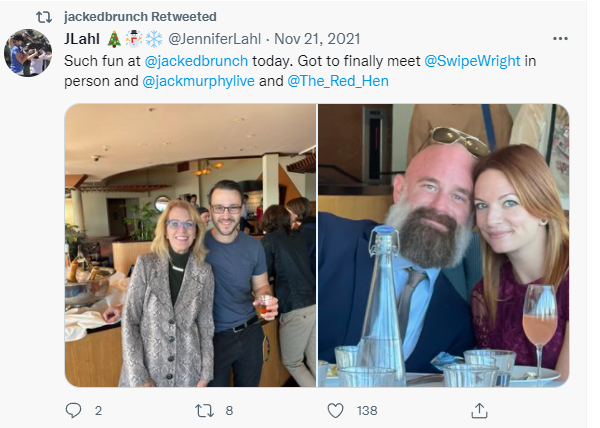Screen dimensions: 600x428
Task: Open the three-dot more options menu
Action: [x=560, y=39]
